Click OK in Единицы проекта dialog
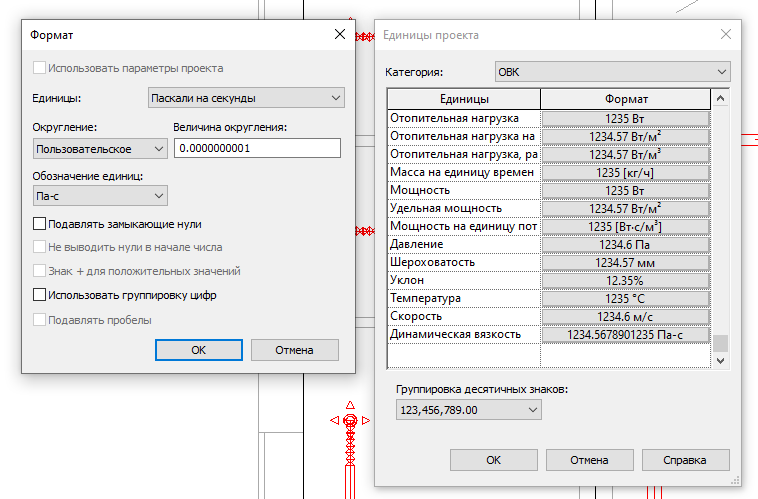Screen dimensions: 758x499 coord(494,460)
